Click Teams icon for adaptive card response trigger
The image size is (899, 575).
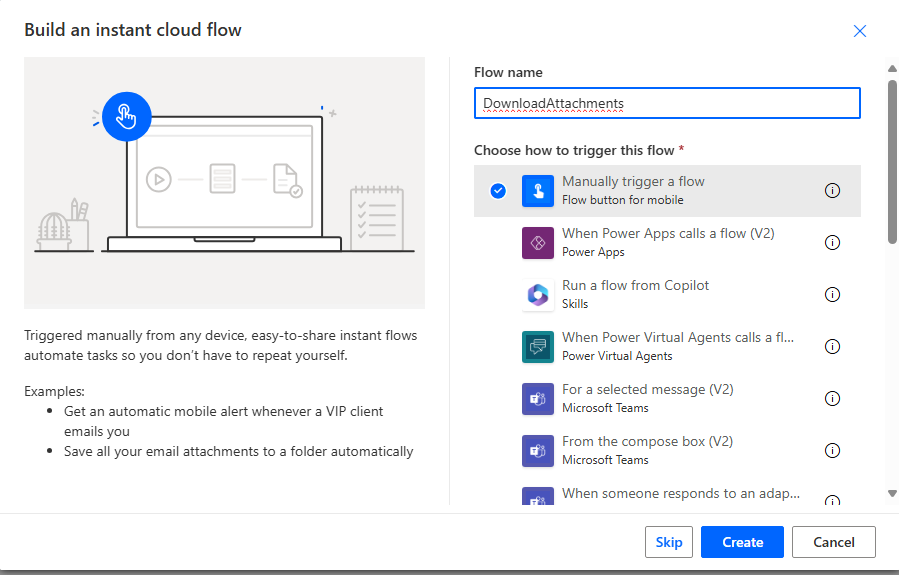[x=538, y=496]
